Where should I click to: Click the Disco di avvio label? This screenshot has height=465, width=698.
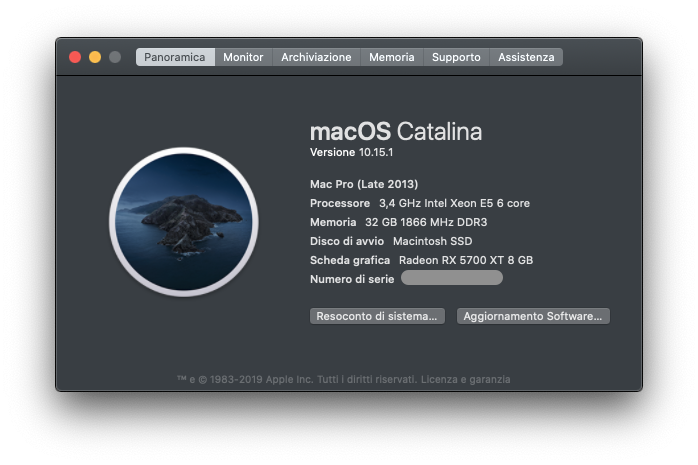347,241
